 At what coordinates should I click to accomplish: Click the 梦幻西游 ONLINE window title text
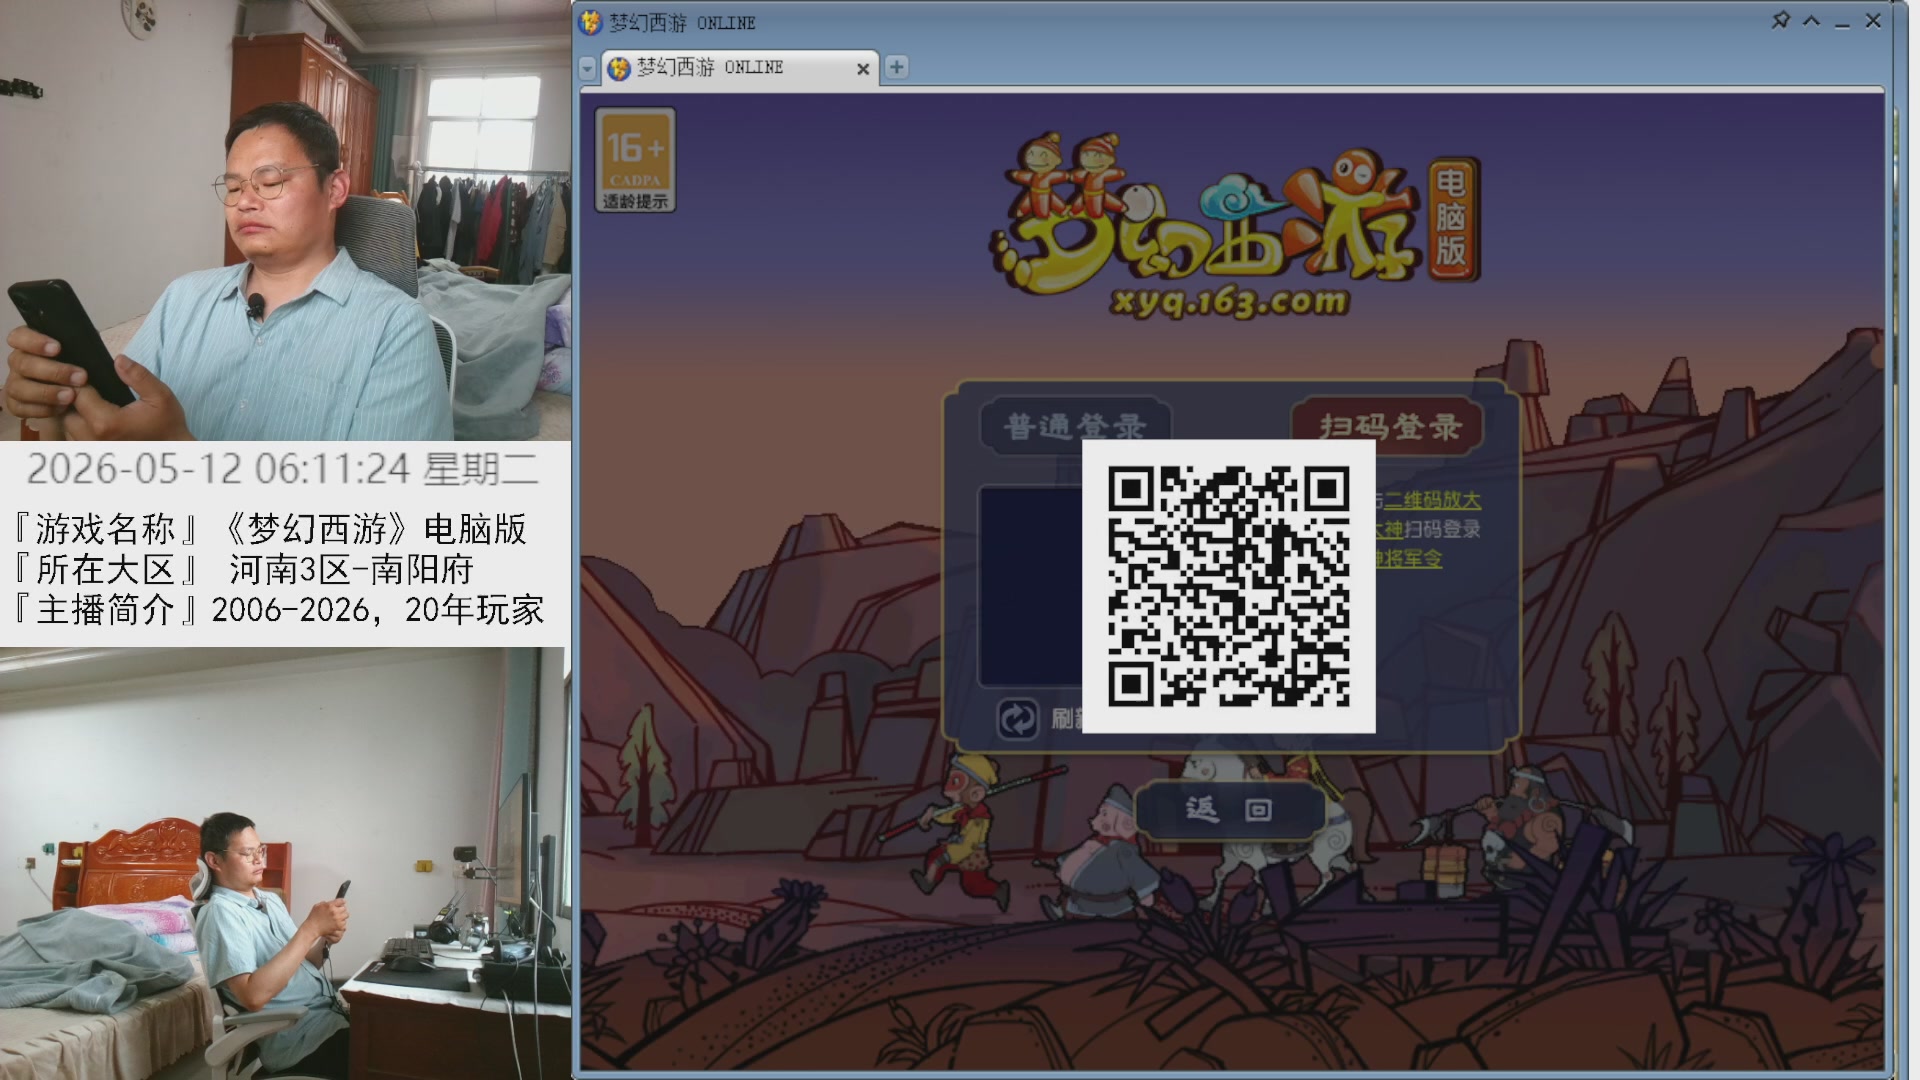click(x=682, y=23)
